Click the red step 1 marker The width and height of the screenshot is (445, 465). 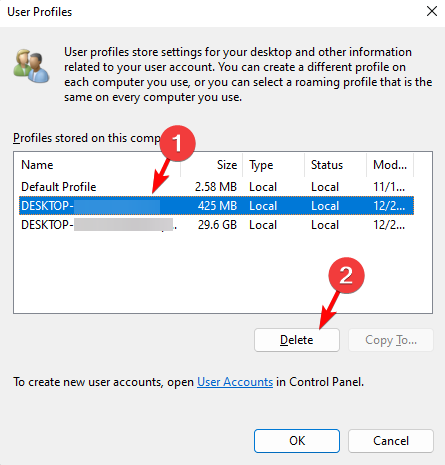coord(178,143)
